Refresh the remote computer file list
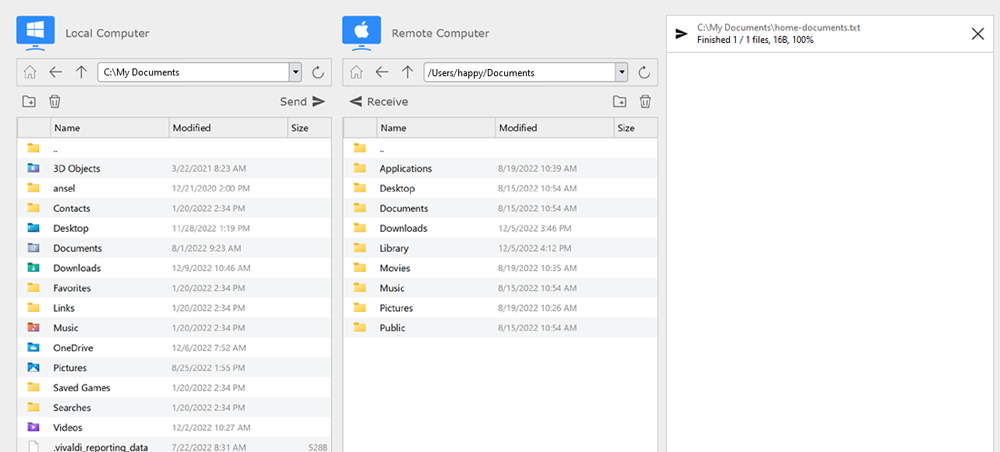The height and width of the screenshot is (452, 1000). click(x=644, y=72)
